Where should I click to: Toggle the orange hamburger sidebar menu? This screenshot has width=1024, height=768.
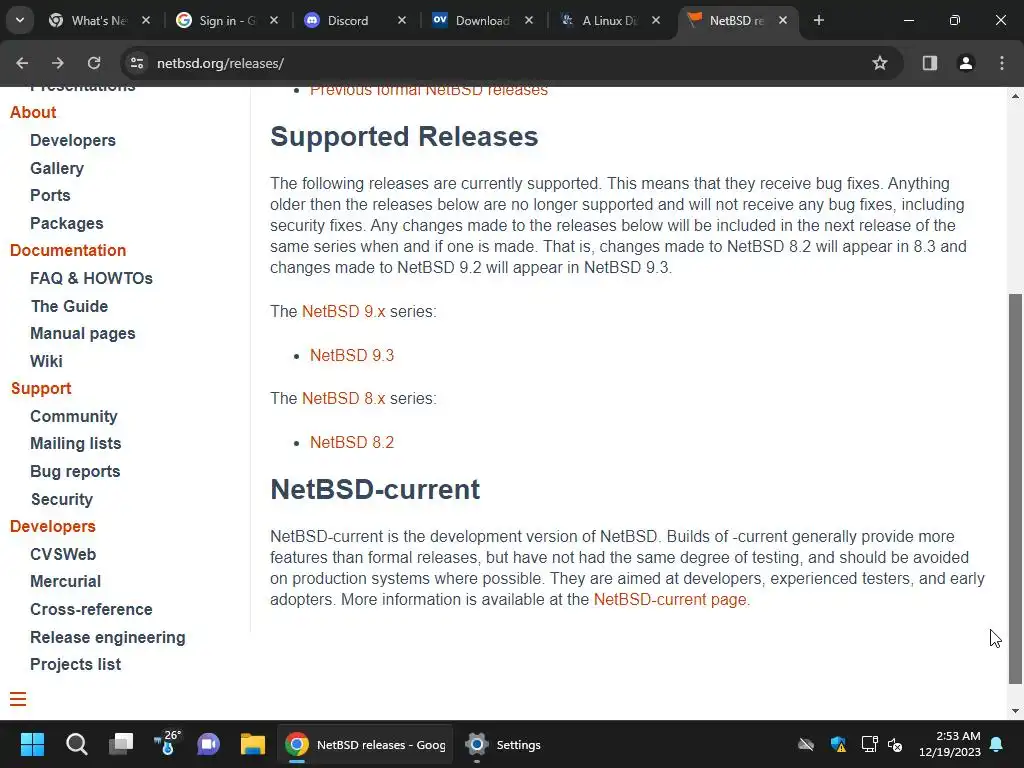pos(18,699)
